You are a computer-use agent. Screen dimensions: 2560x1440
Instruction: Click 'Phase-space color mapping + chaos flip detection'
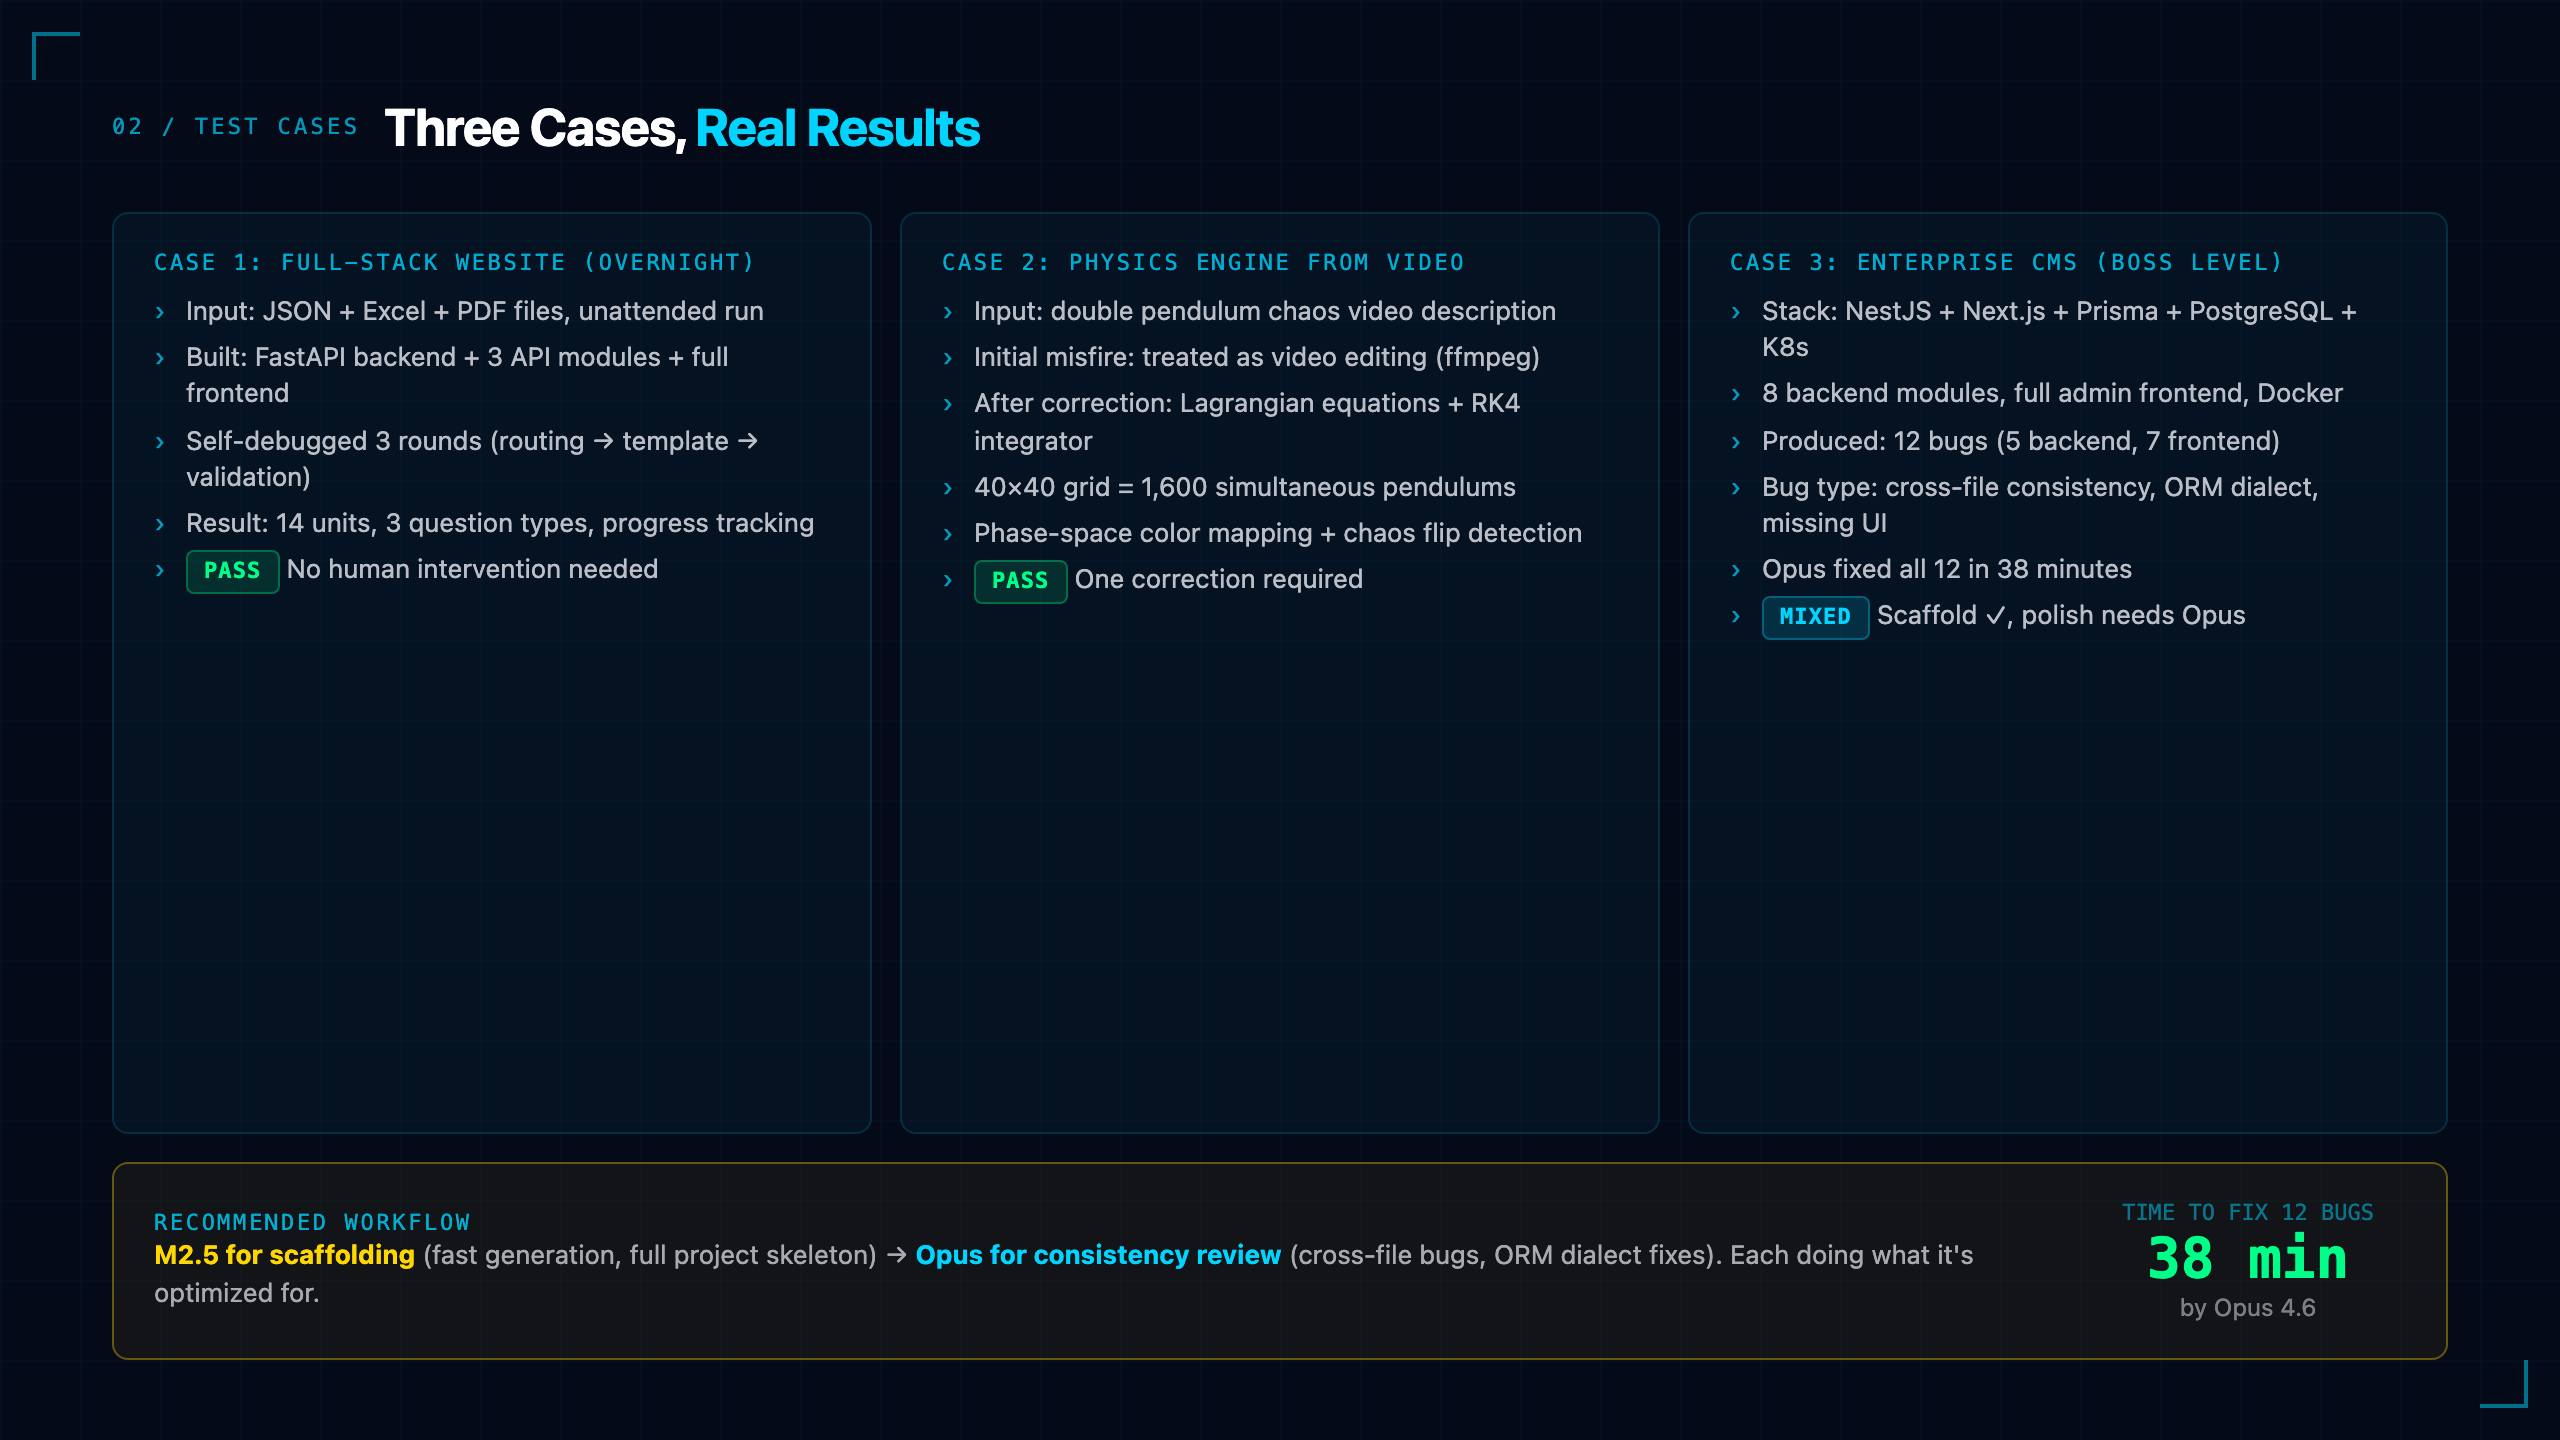coord(1278,533)
